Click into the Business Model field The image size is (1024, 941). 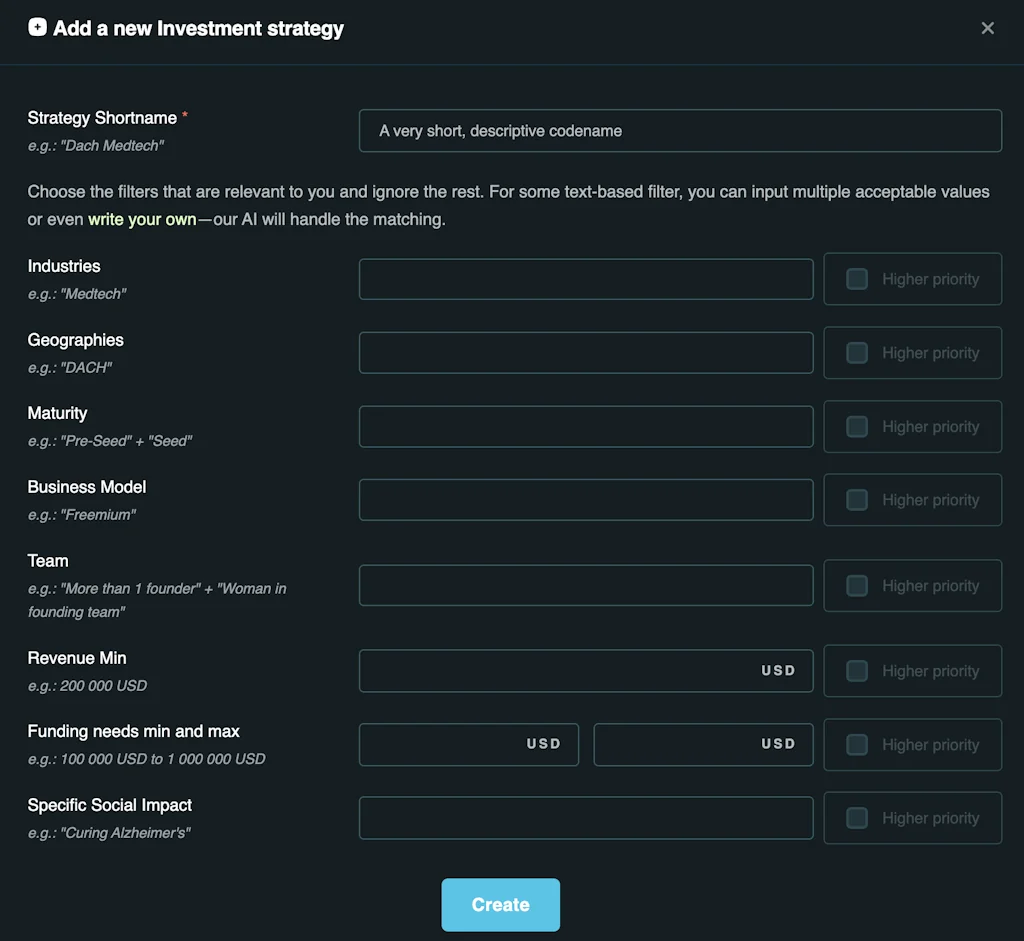pos(586,500)
